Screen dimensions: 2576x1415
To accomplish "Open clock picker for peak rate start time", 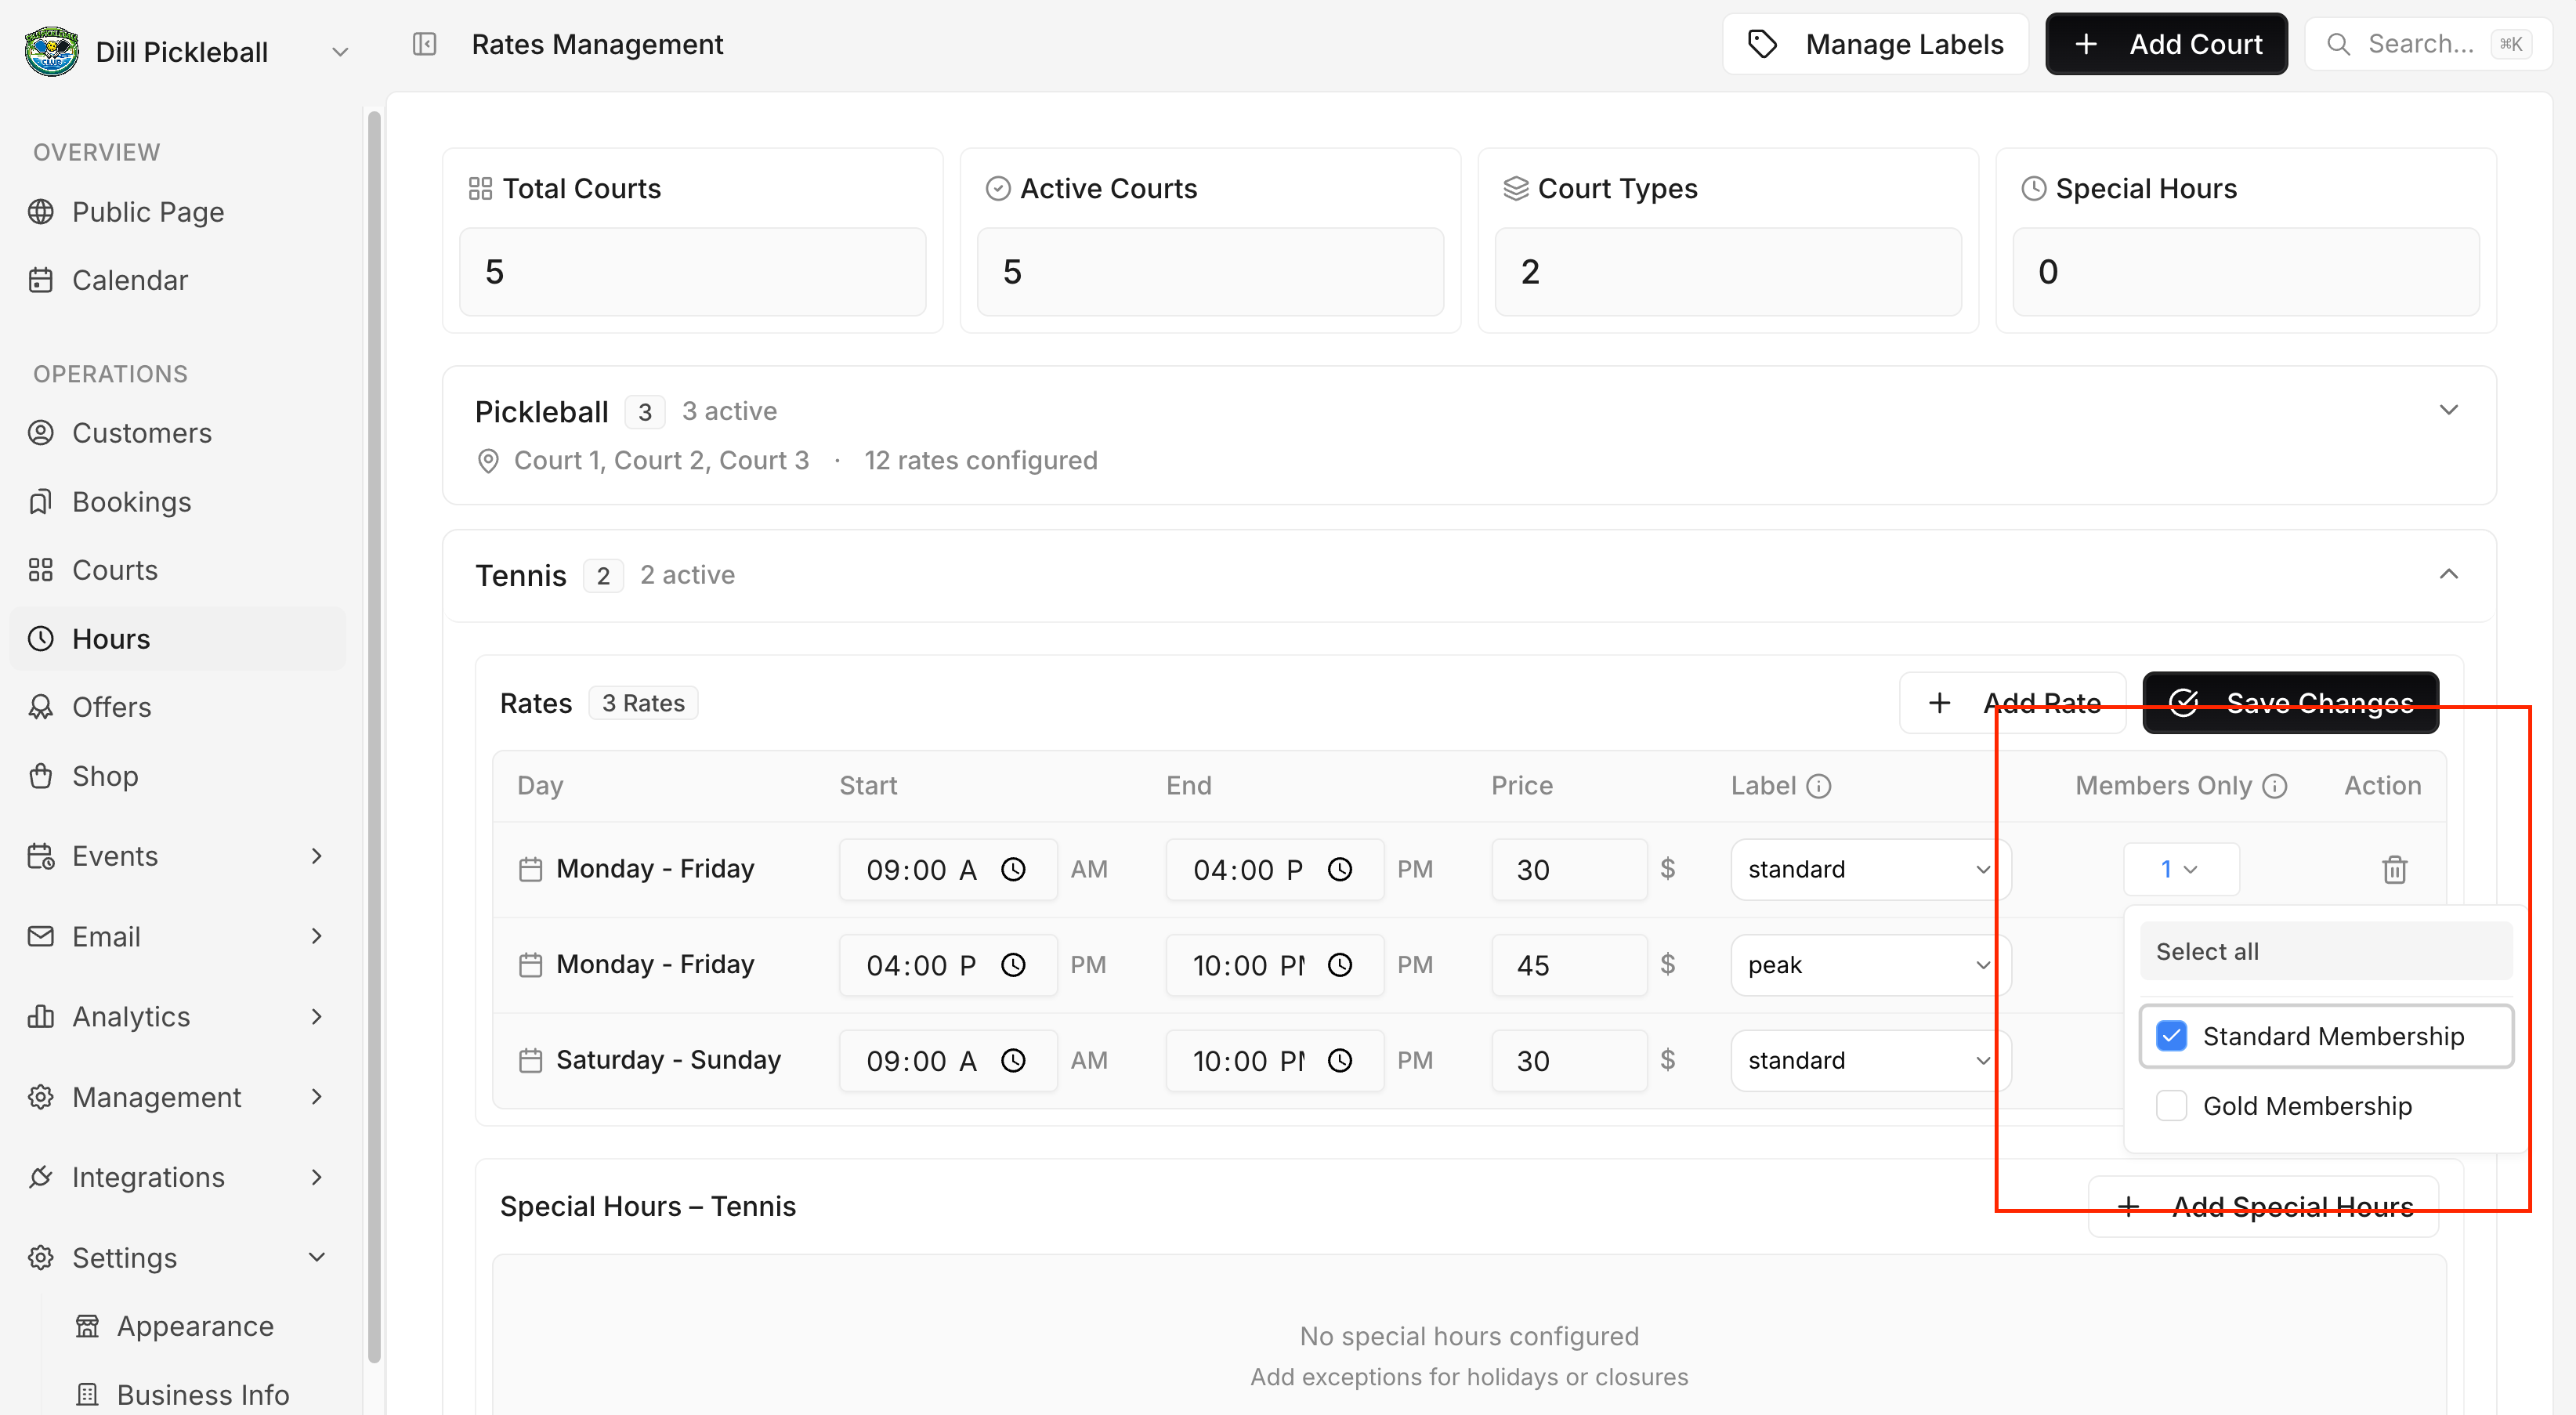I will point(1013,965).
